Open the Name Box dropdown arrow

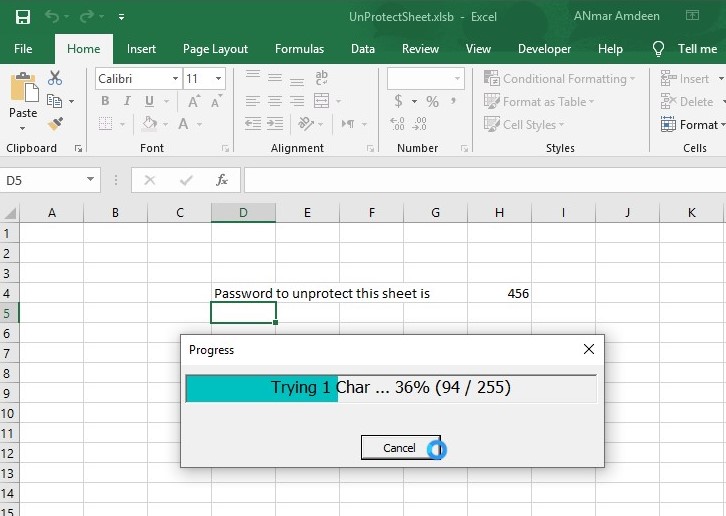91,180
